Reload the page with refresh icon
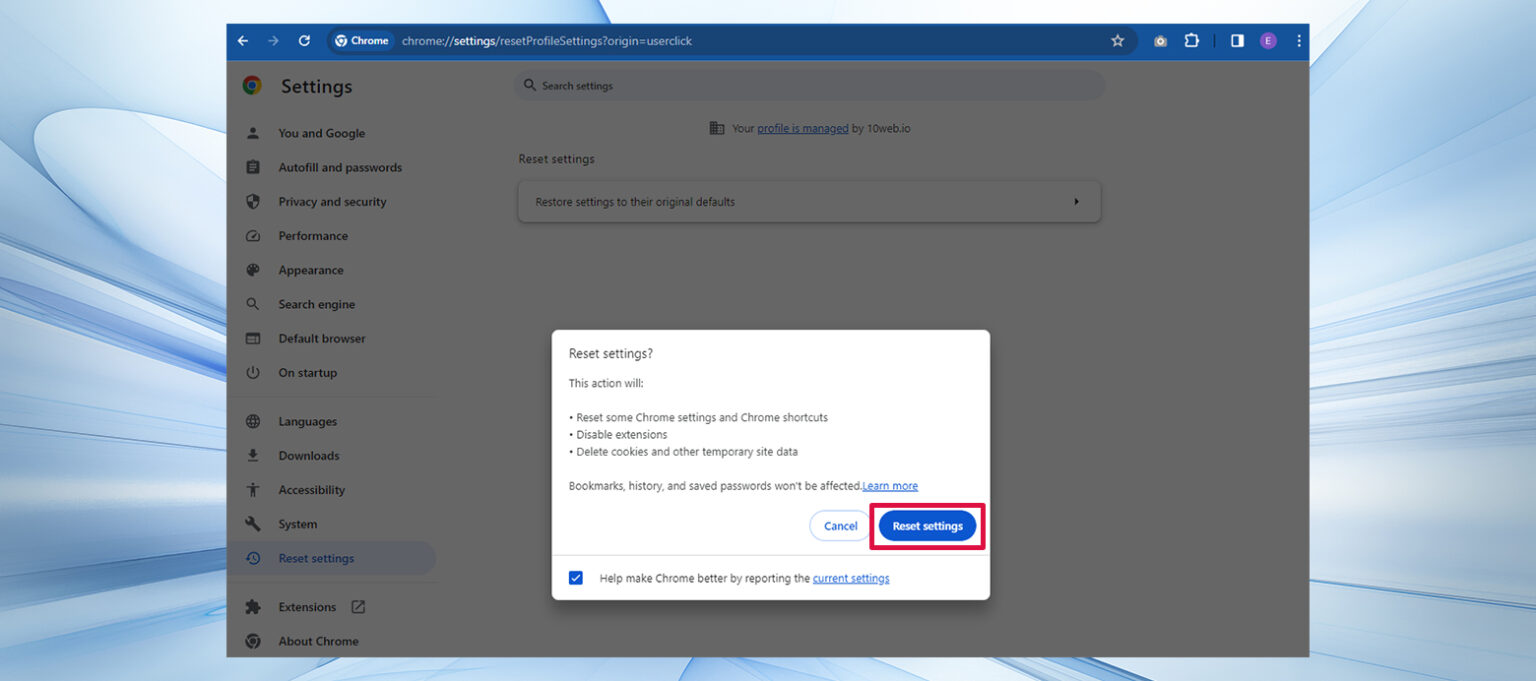Screen dimensions: 1536x681 click(x=304, y=41)
